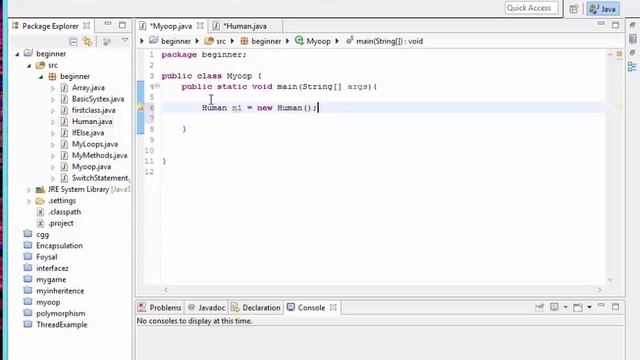This screenshot has height=360, width=640.
Task: Click Human class name on line 6
Action: [214, 108]
